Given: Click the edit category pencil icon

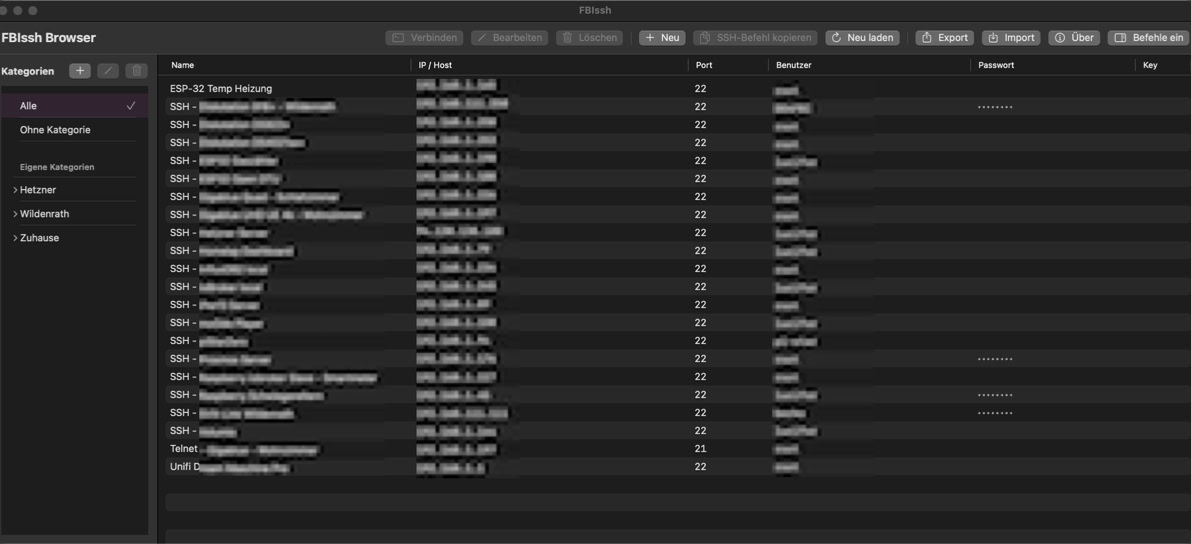Looking at the screenshot, I should (x=108, y=71).
